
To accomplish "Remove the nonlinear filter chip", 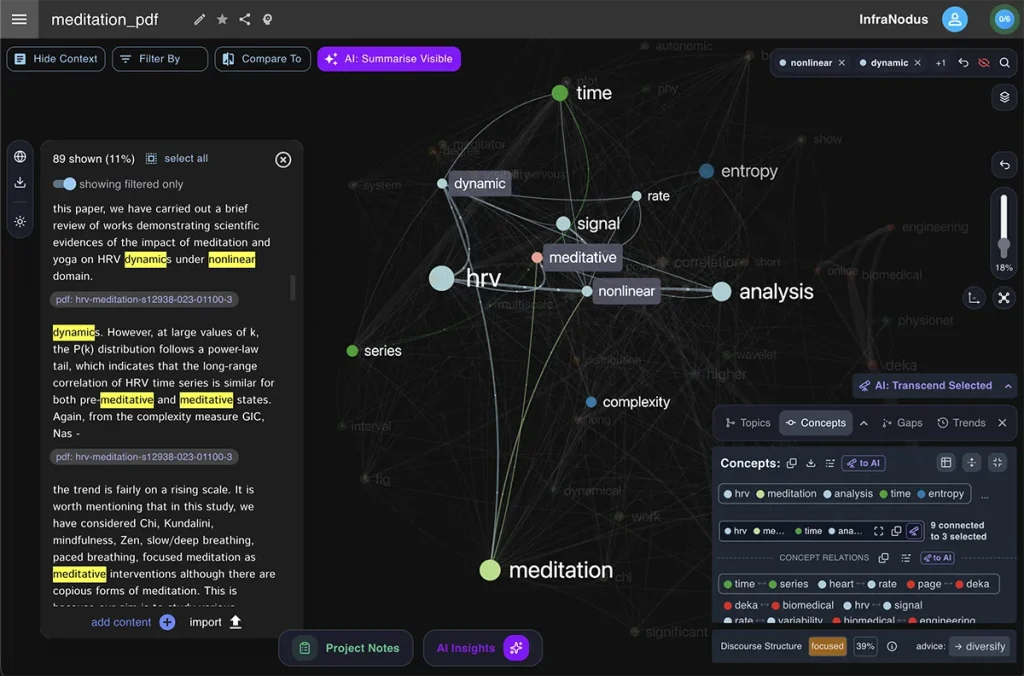I will pyautogui.click(x=842, y=63).
